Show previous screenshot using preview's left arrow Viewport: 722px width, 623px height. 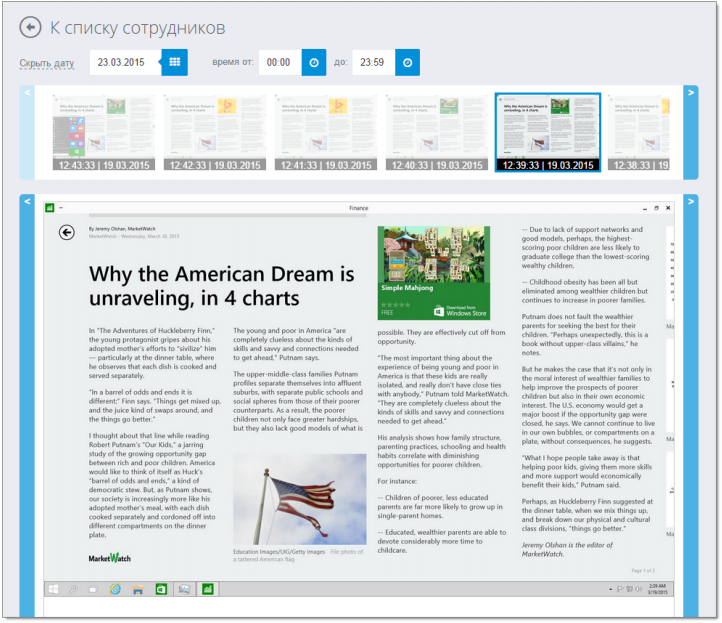tap(27, 405)
